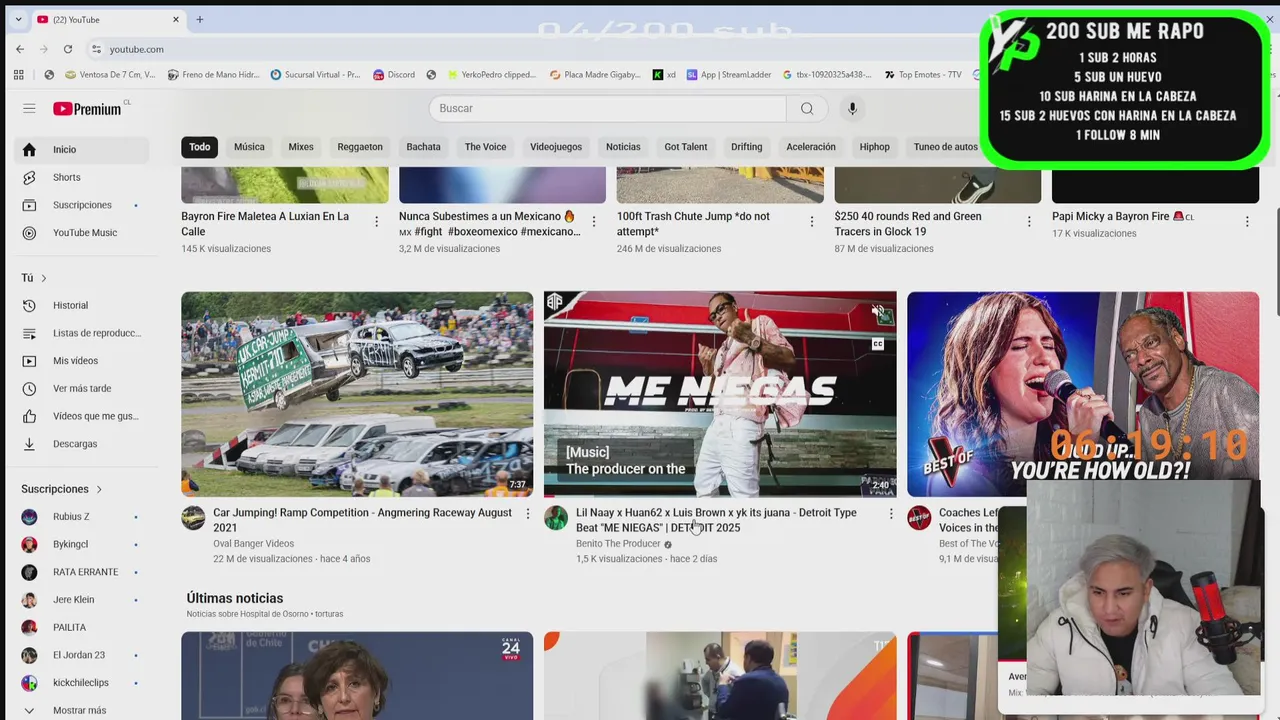
Task: Open the Chrome apps grid in bookmarks bar
Action: 18,74
